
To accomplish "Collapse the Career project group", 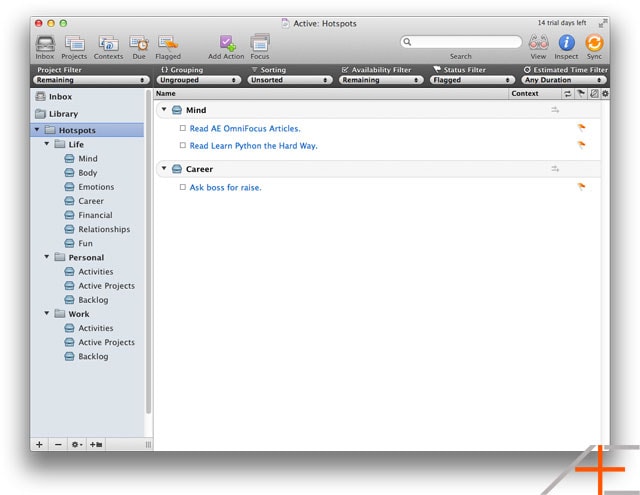I will [164, 168].
